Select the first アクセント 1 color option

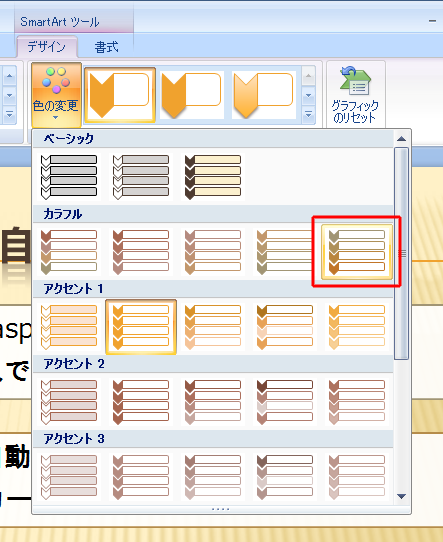69,327
